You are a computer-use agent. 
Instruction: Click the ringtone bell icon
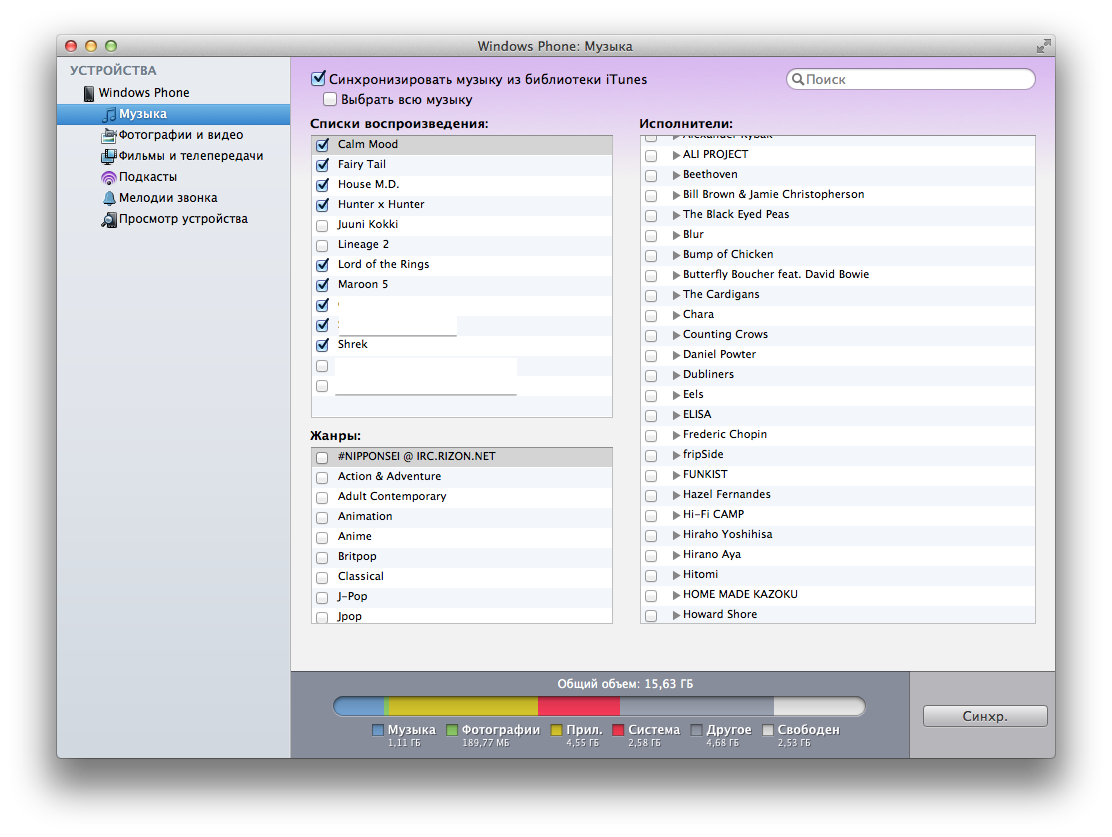(x=109, y=198)
